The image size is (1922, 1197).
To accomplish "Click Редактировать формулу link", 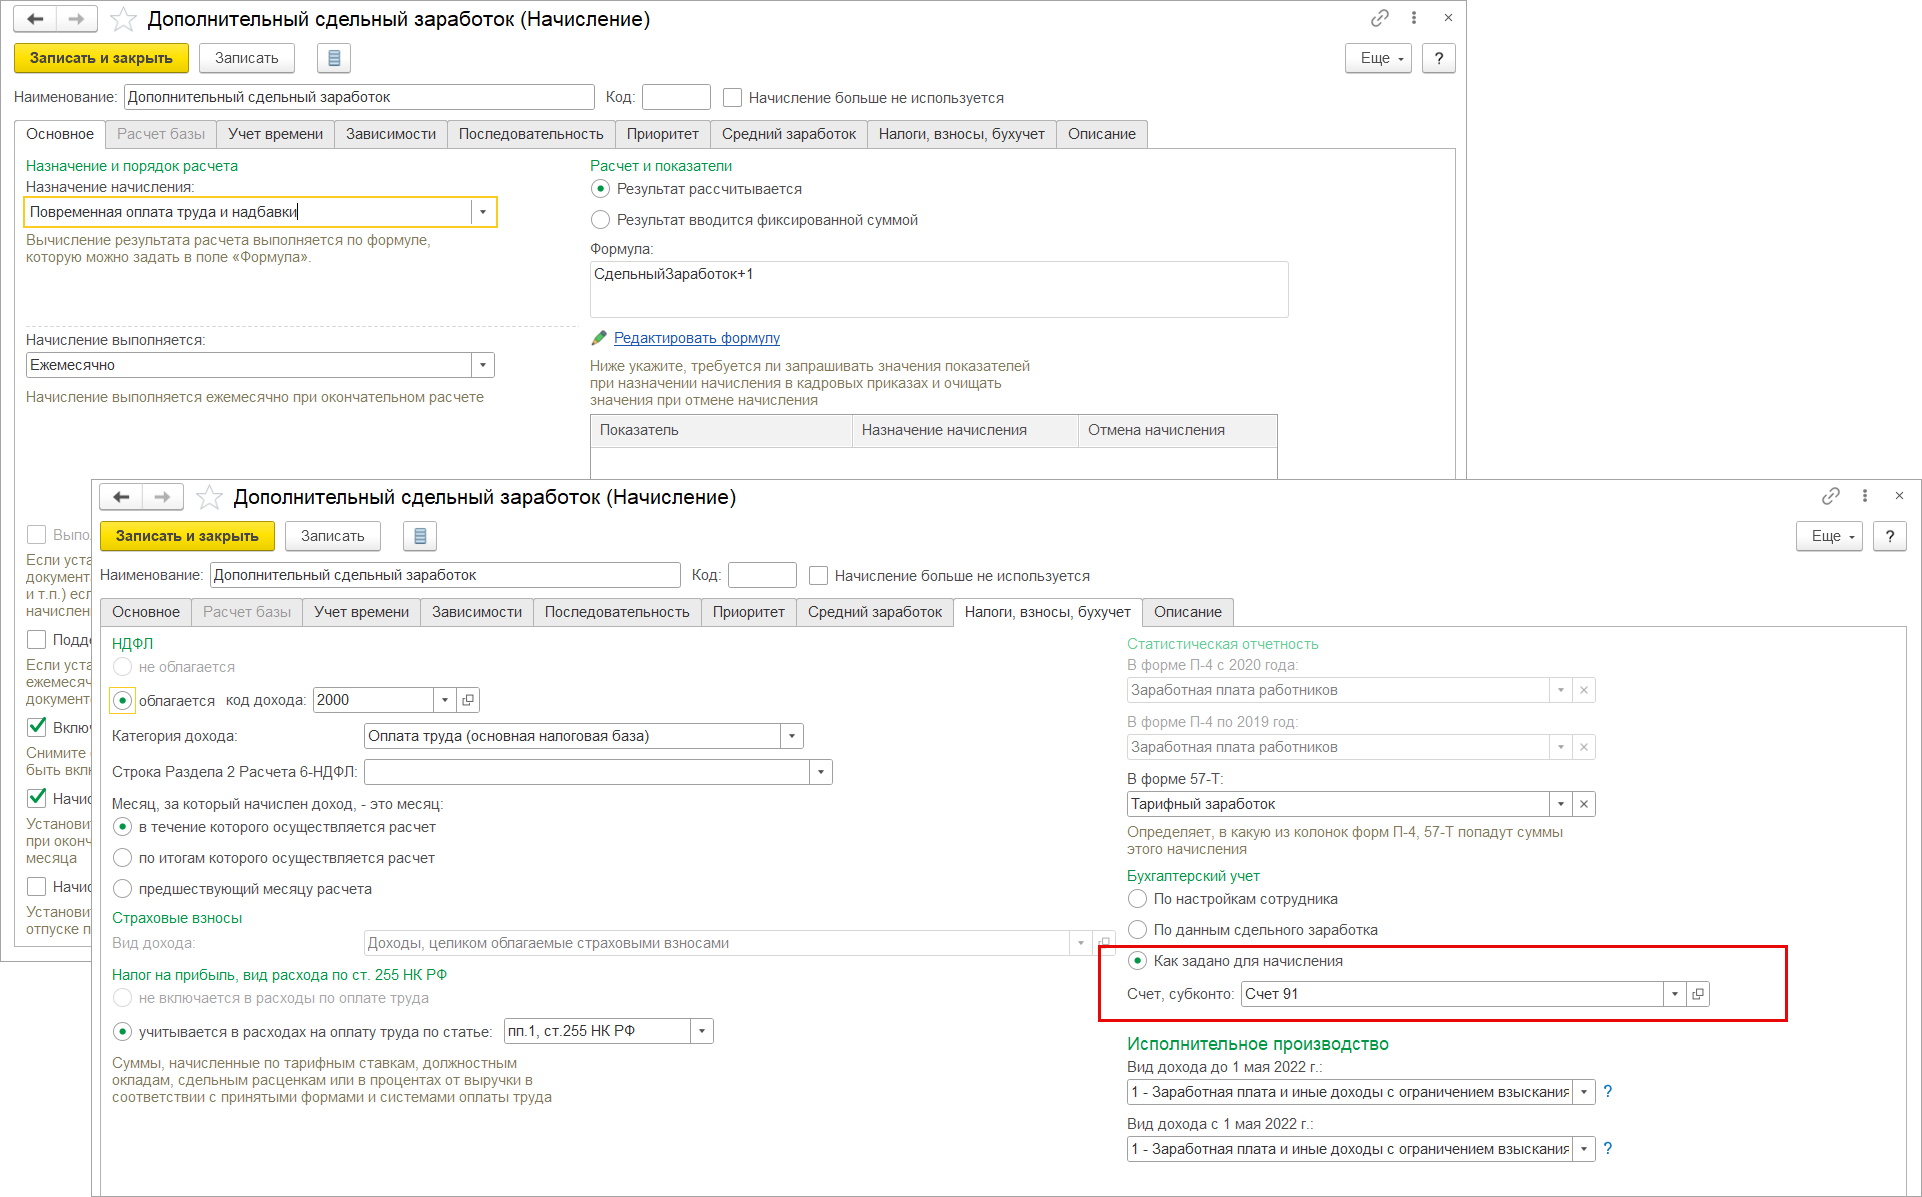I will click(696, 338).
